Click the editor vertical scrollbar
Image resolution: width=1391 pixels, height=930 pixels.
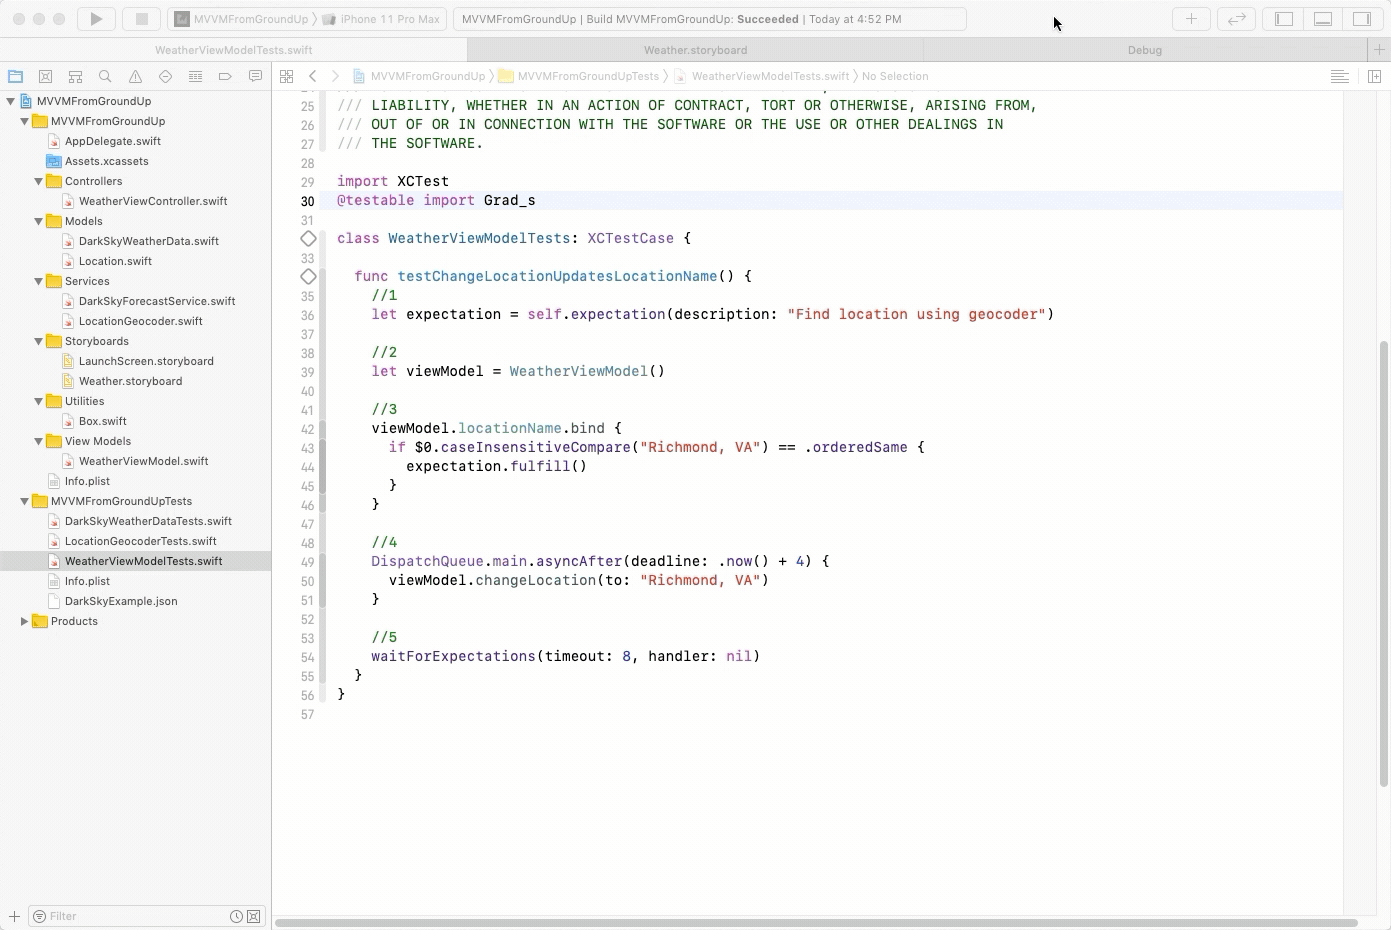click(1384, 563)
